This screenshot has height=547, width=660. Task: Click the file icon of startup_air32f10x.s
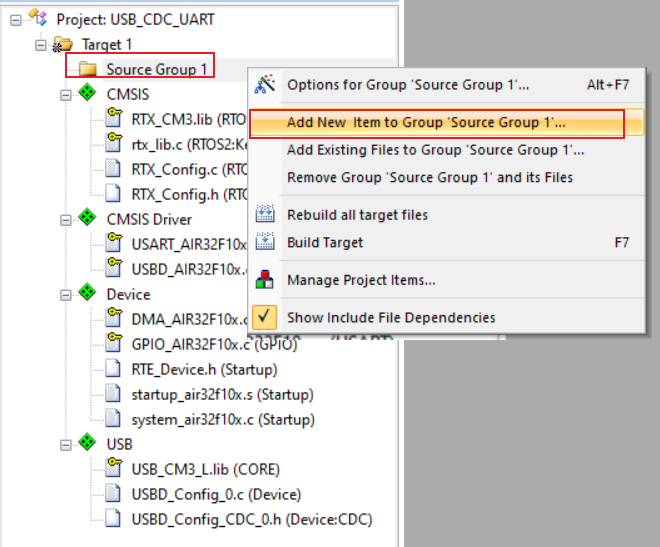click(x=113, y=394)
